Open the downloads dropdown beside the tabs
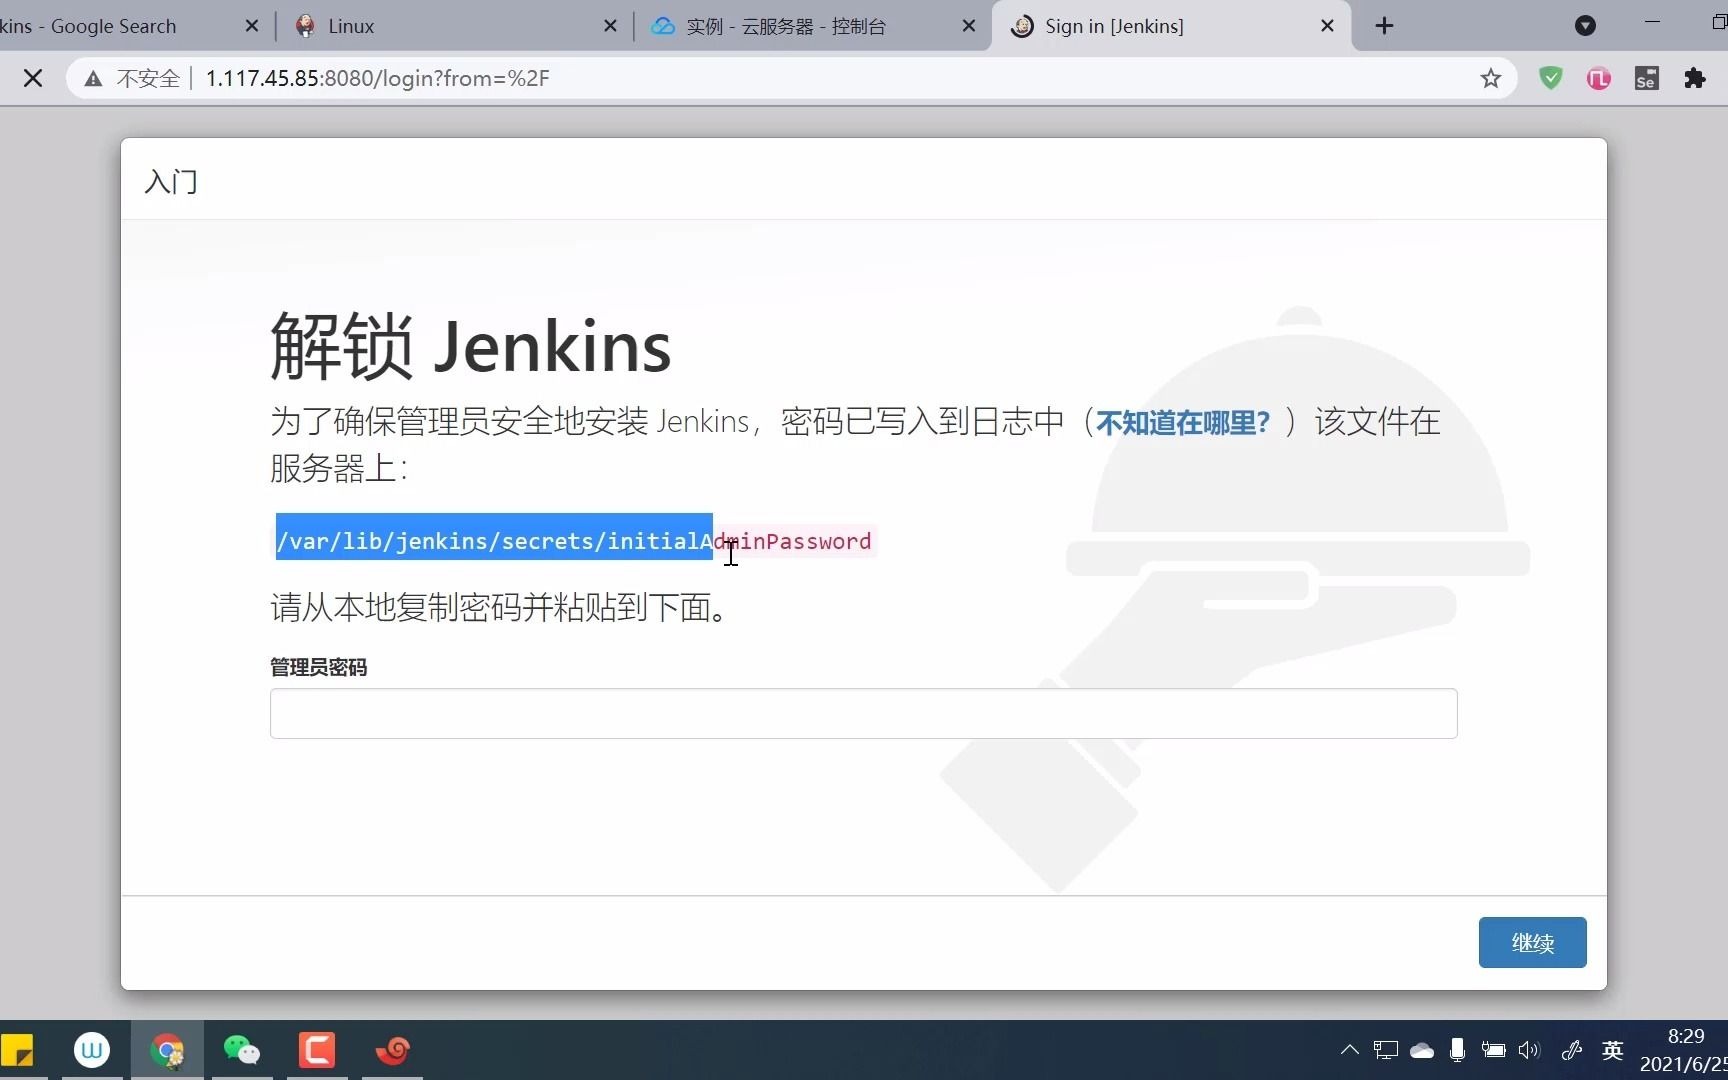Image resolution: width=1728 pixels, height=1080 pixels. pos(1585,26)
